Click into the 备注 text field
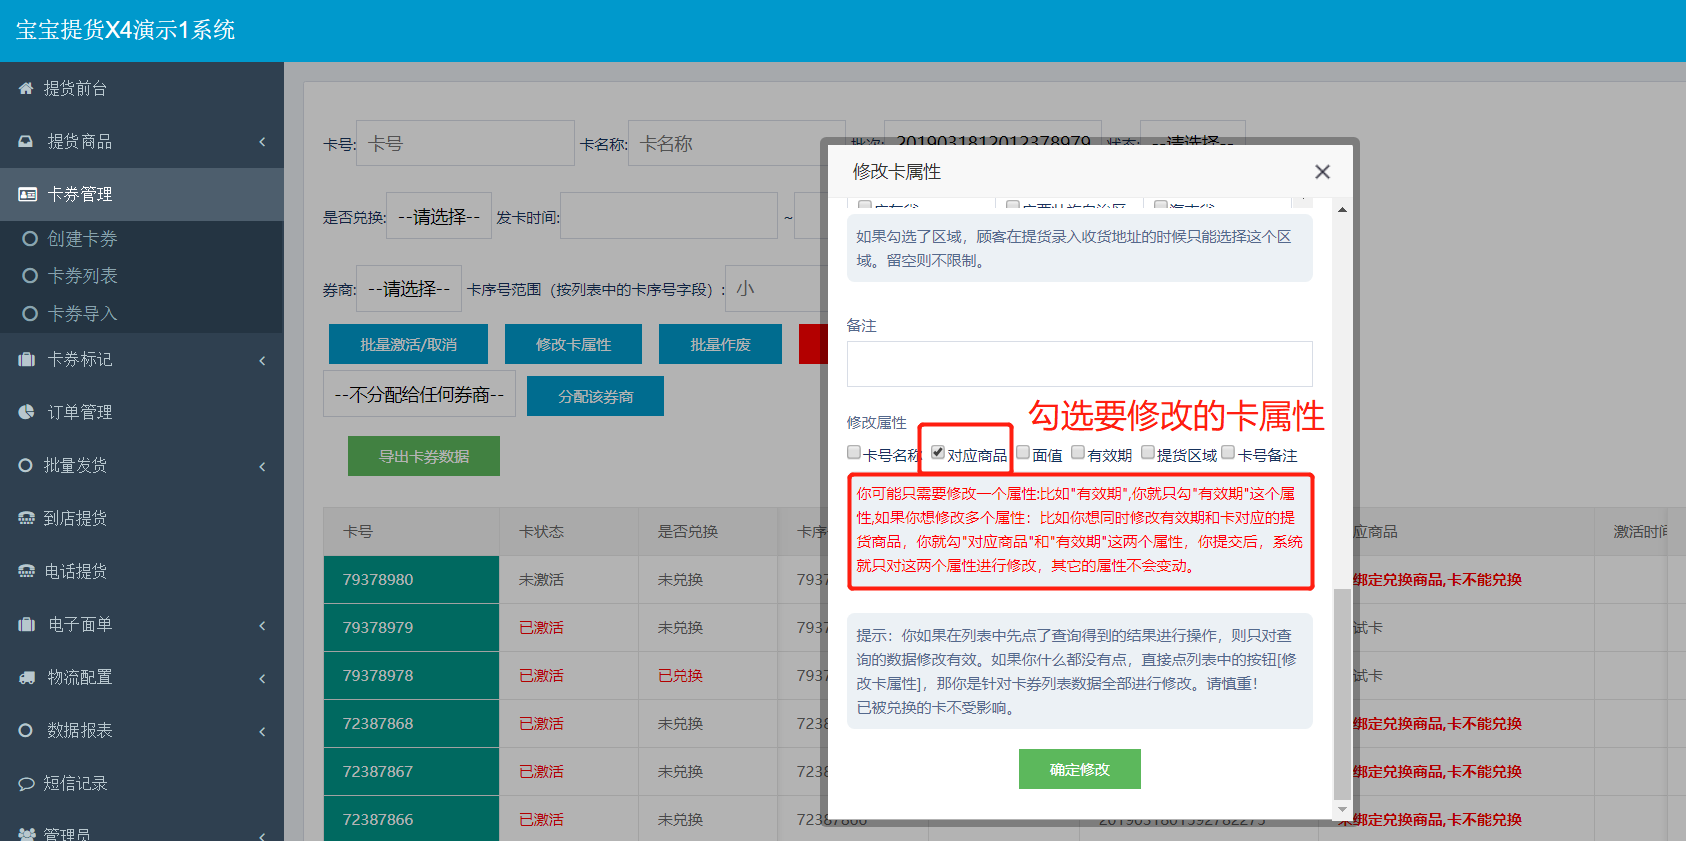 coord(1079,364)
